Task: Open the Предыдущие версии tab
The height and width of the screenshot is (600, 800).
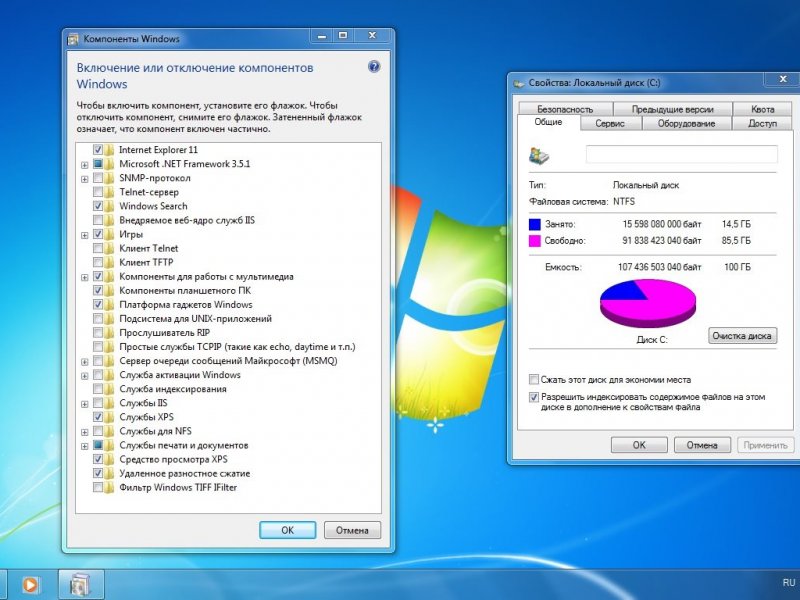Action: [x=672, y=109]
